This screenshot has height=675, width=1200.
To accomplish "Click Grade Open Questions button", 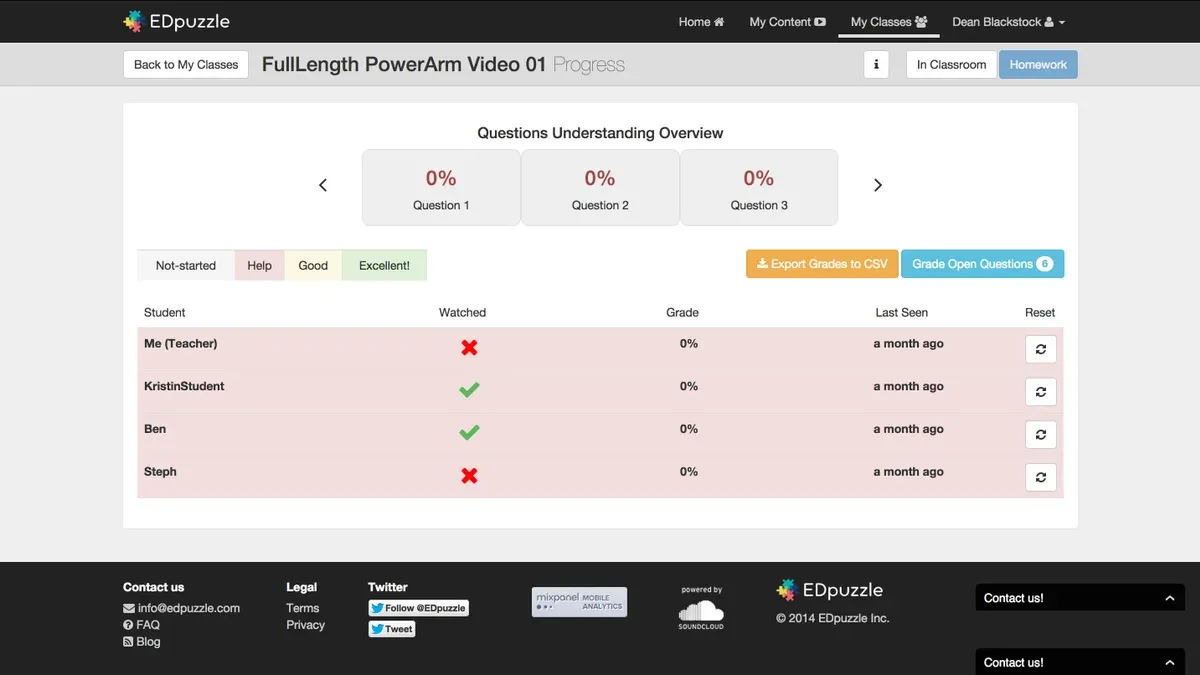I will (982, 264).
